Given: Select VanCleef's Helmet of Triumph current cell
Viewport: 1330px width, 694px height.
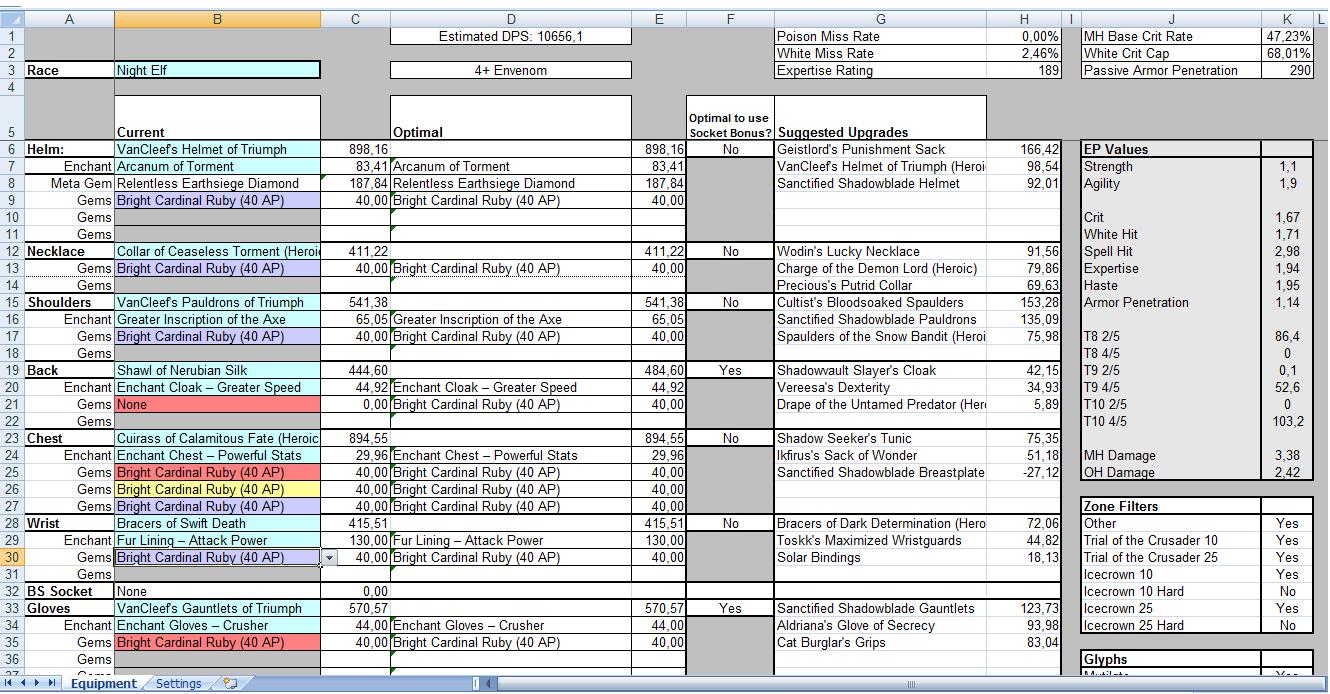Looking at the screenshot, I should [x=218, y=149].
